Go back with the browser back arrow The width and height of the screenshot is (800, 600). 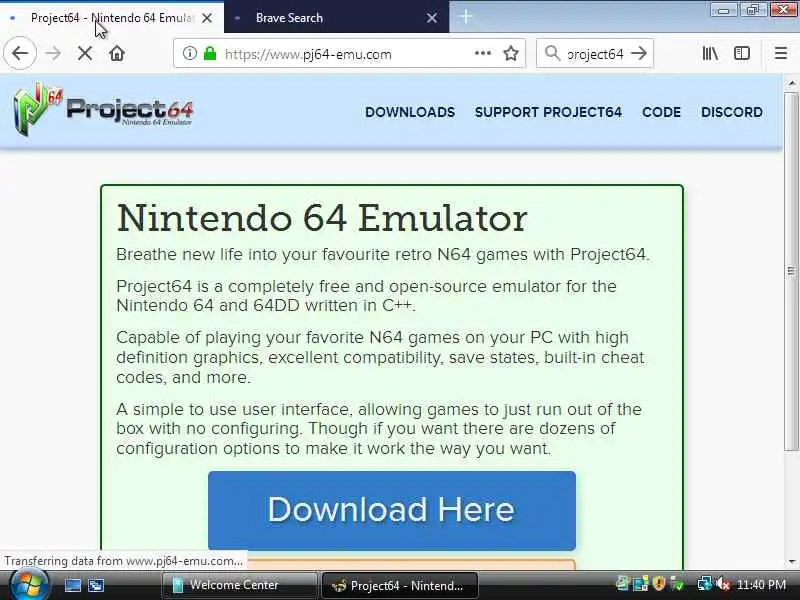click(x=20, y=53)
